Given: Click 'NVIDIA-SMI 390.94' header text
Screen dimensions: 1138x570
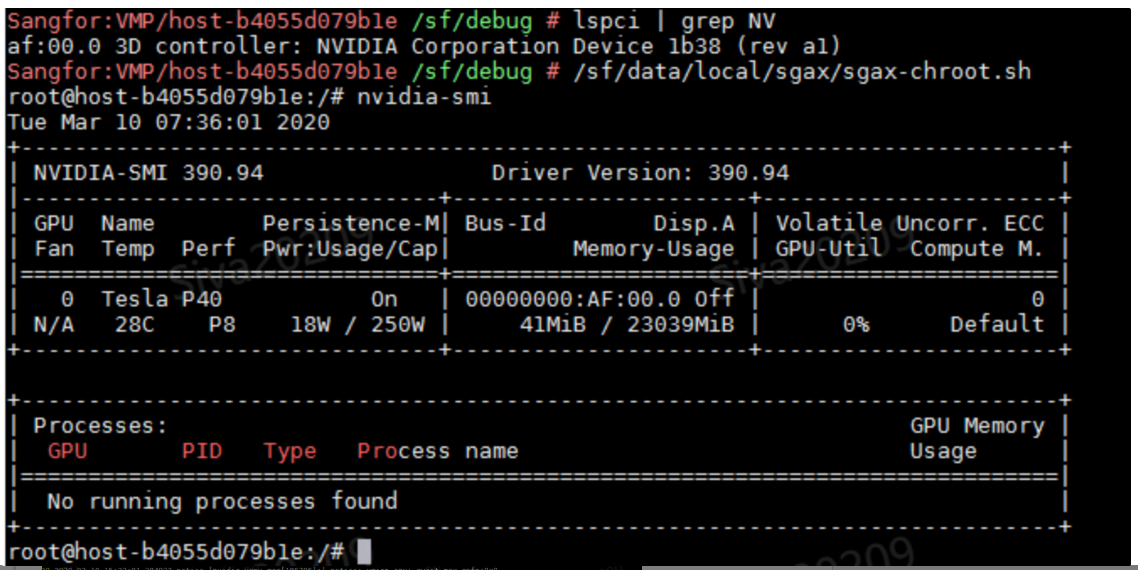Looking at the screenshot, I should coord(149,174).
